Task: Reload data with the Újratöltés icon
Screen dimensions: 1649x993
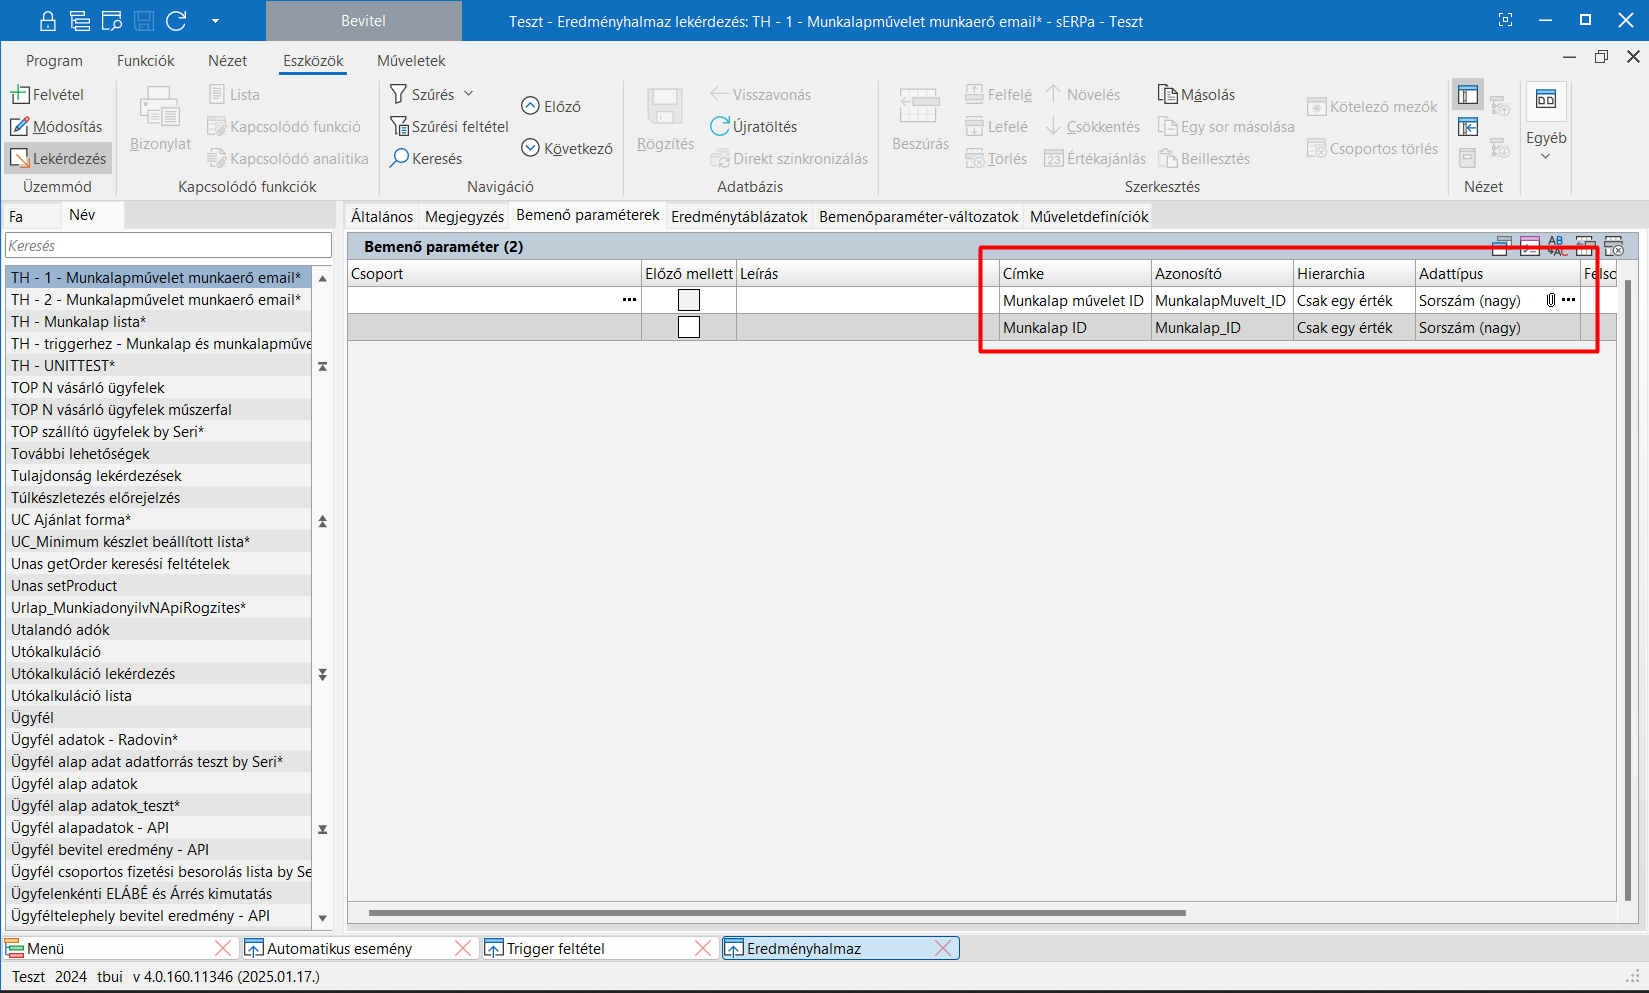Action: [720, 126]
